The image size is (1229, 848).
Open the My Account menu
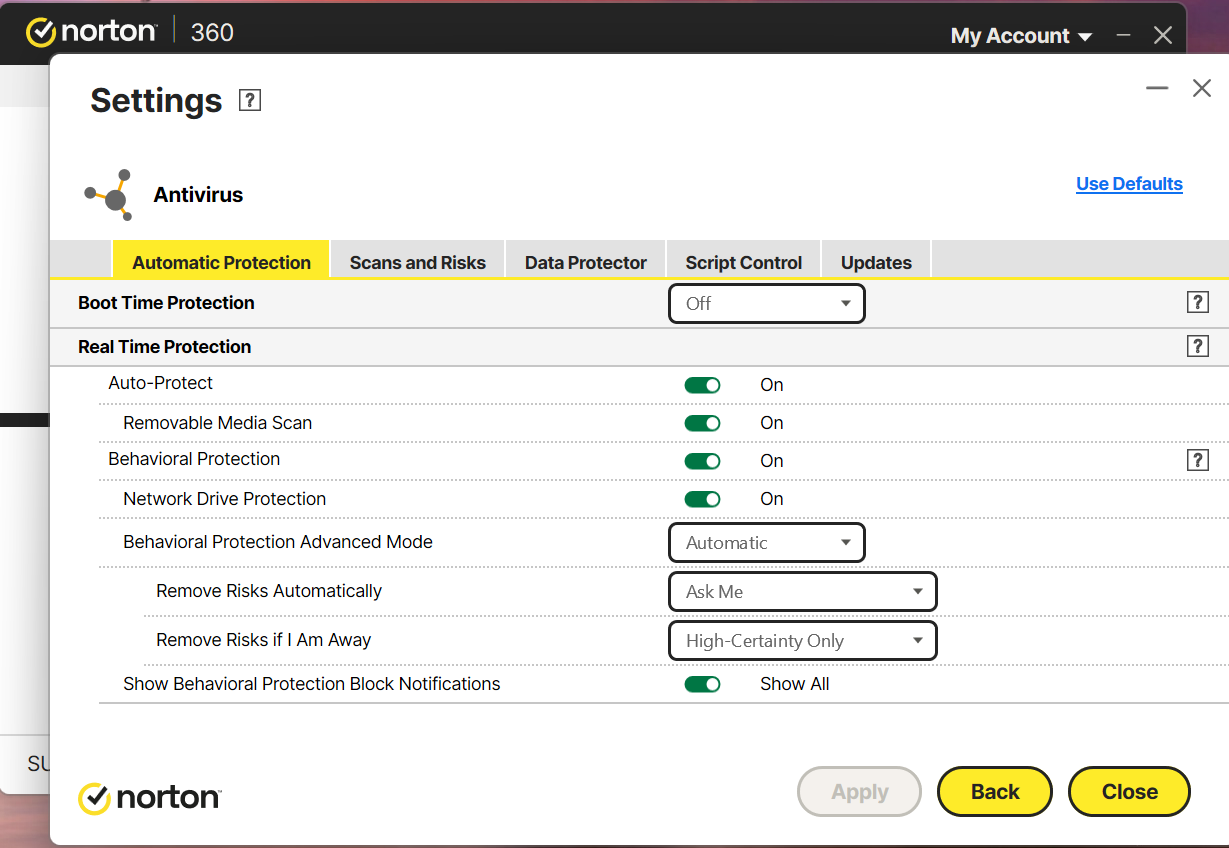1022,36
